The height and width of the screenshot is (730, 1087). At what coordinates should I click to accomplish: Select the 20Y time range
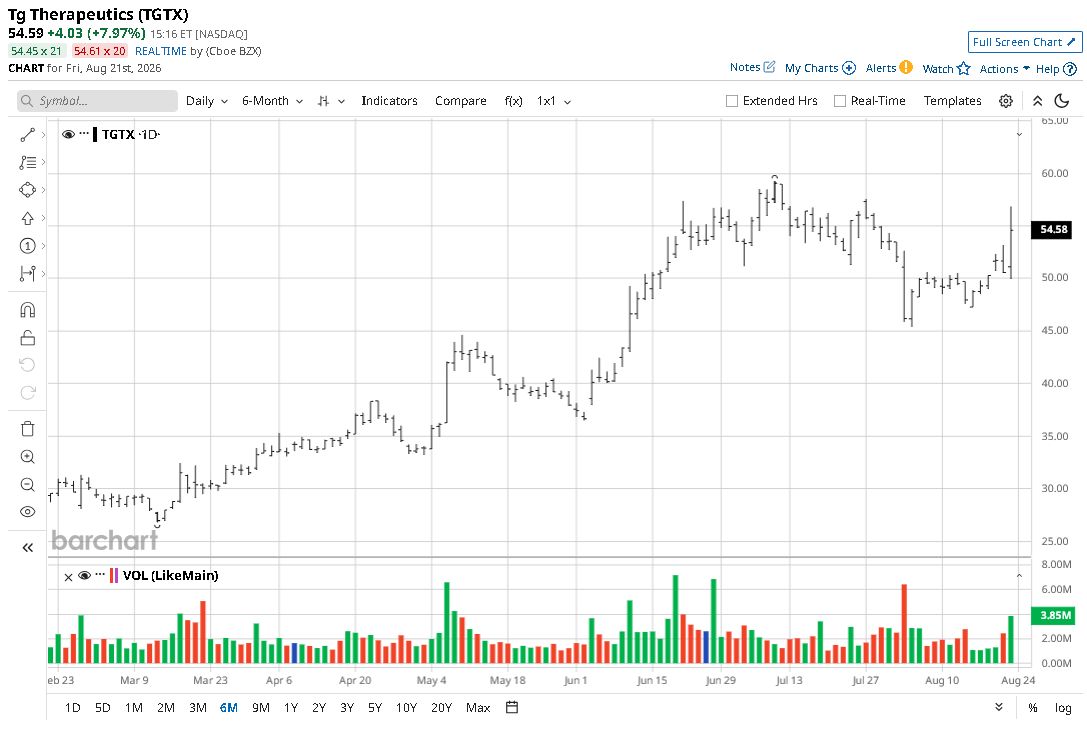pos(441,708)
